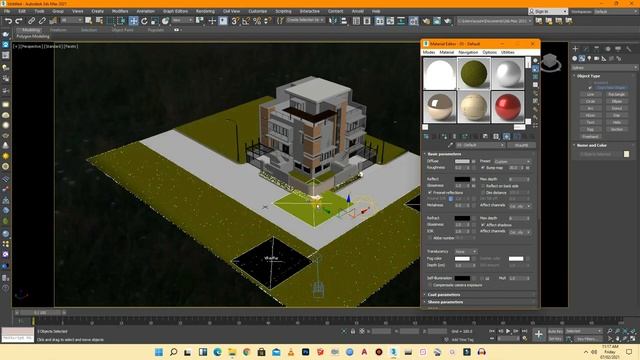
Task: Click the Play Animation button
Action: tap(508, 331)
